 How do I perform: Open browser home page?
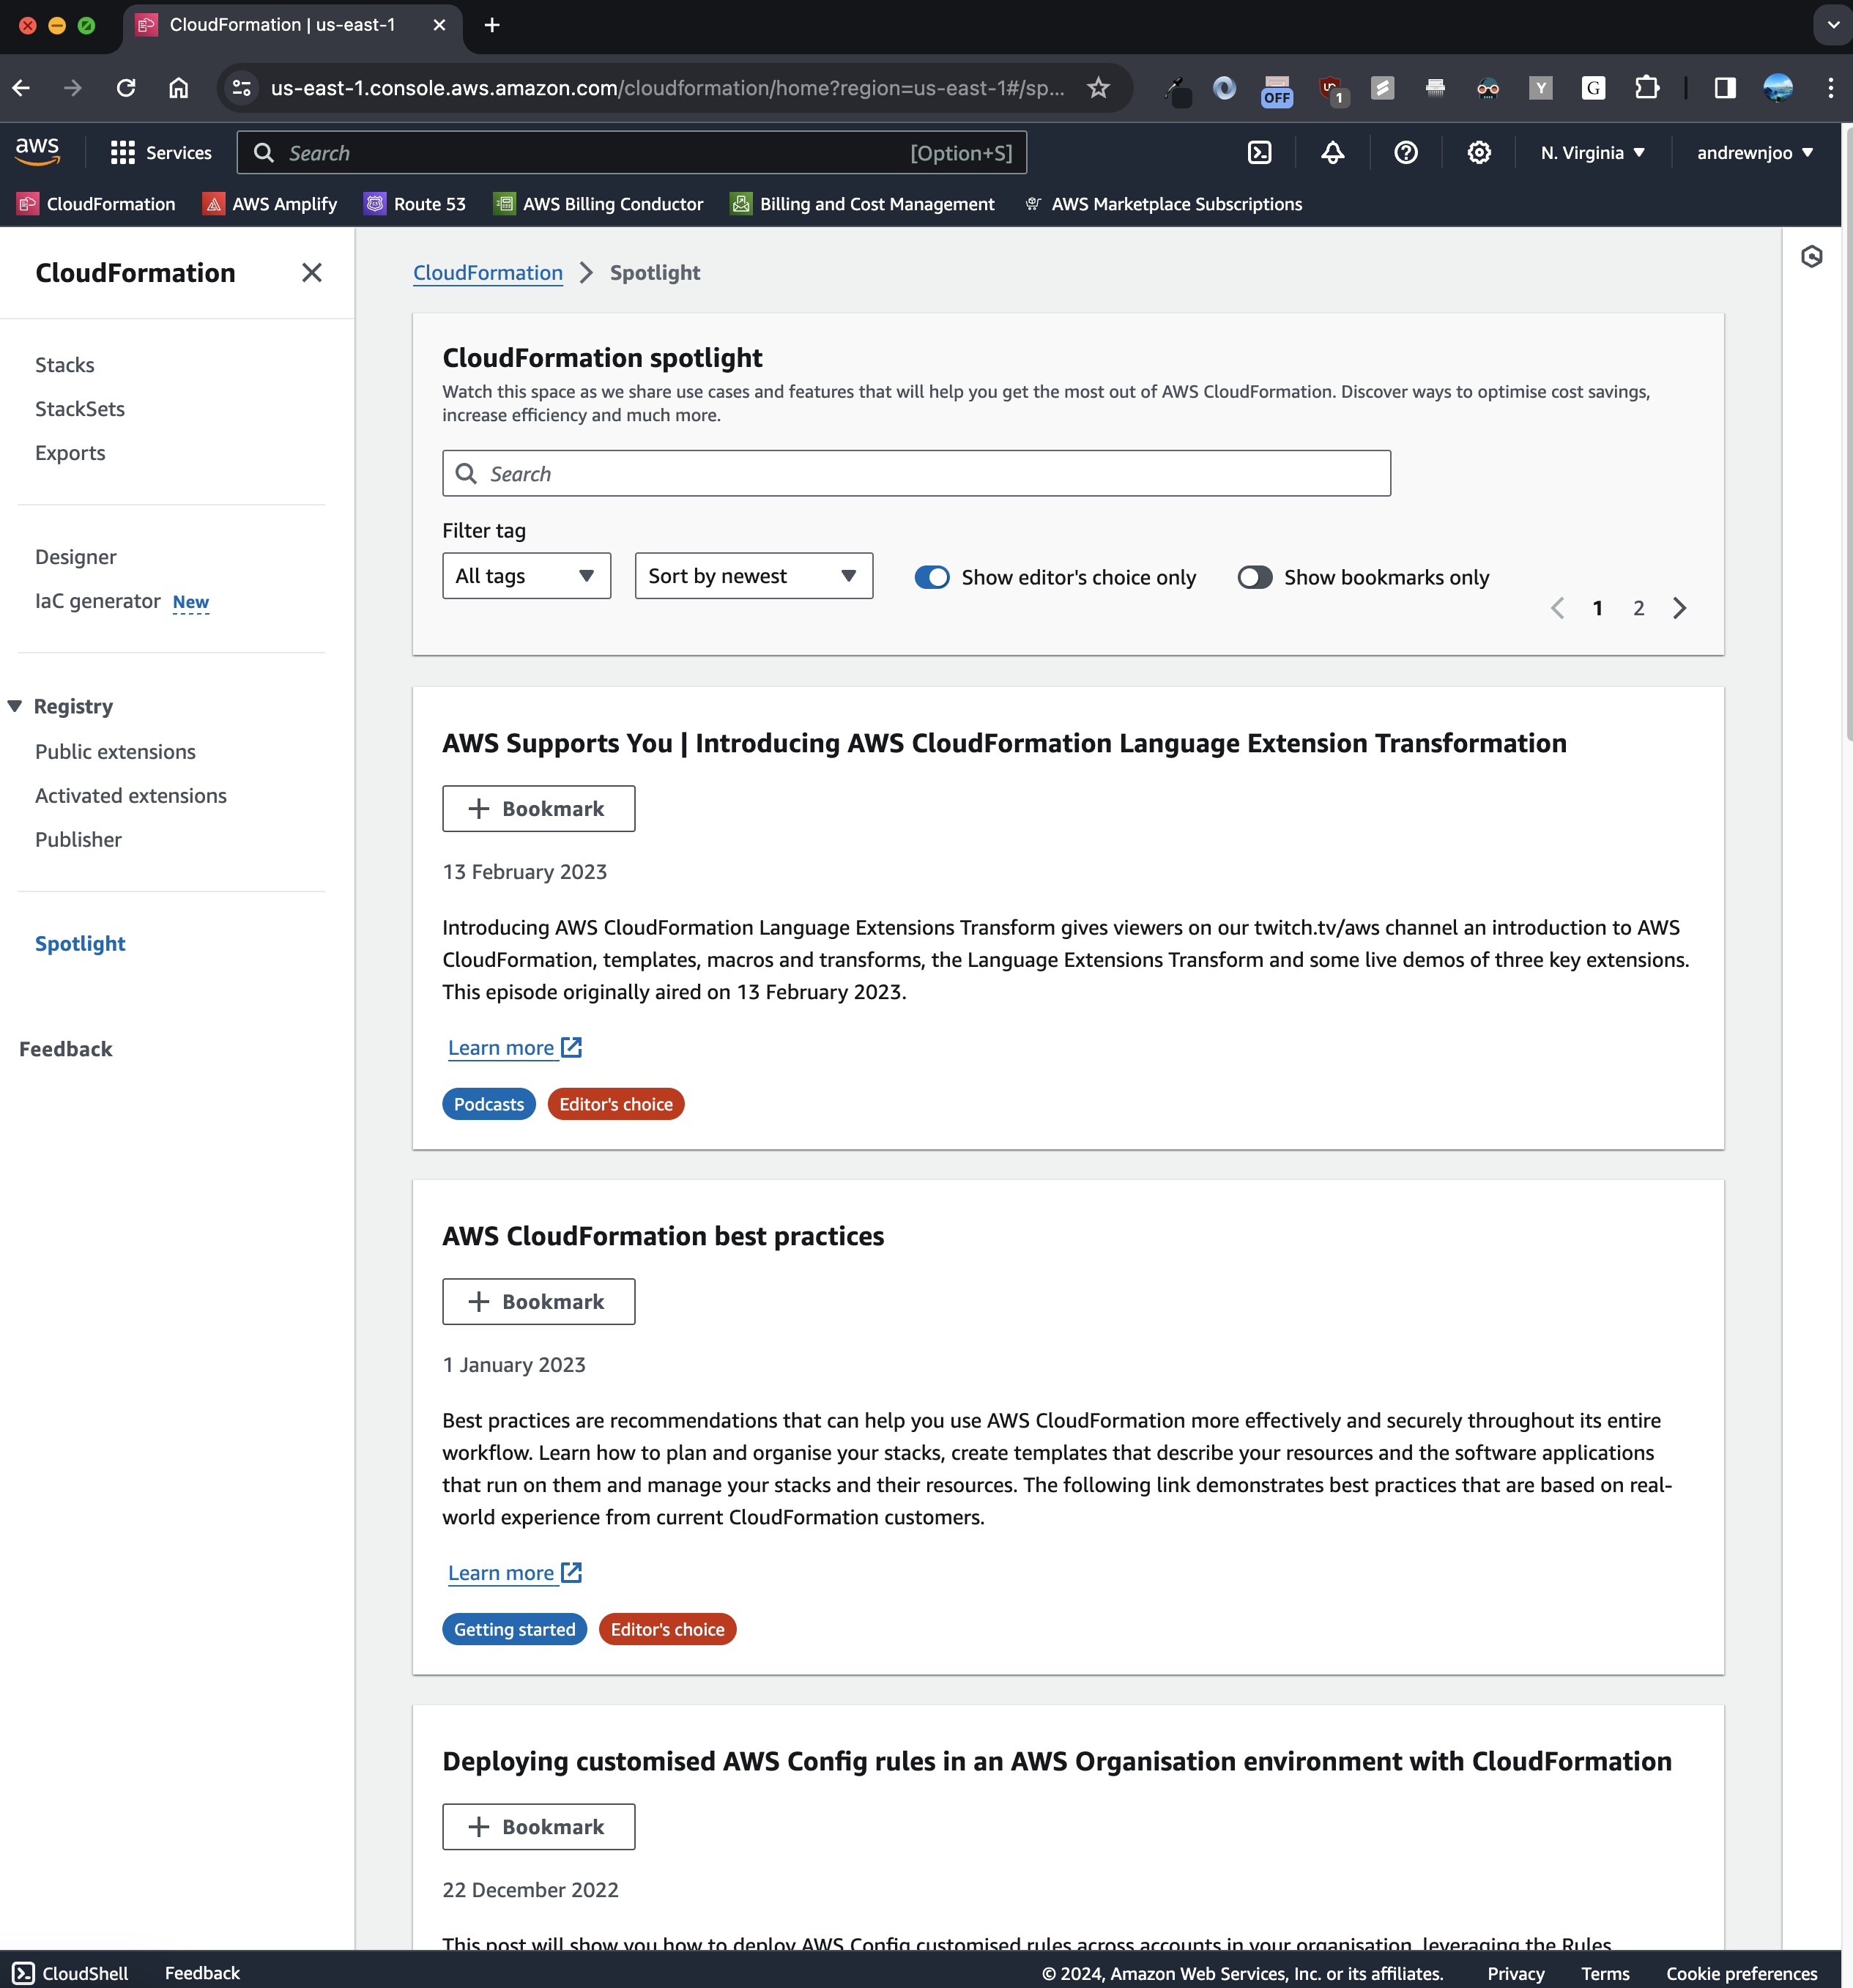[x=178, y=88]
